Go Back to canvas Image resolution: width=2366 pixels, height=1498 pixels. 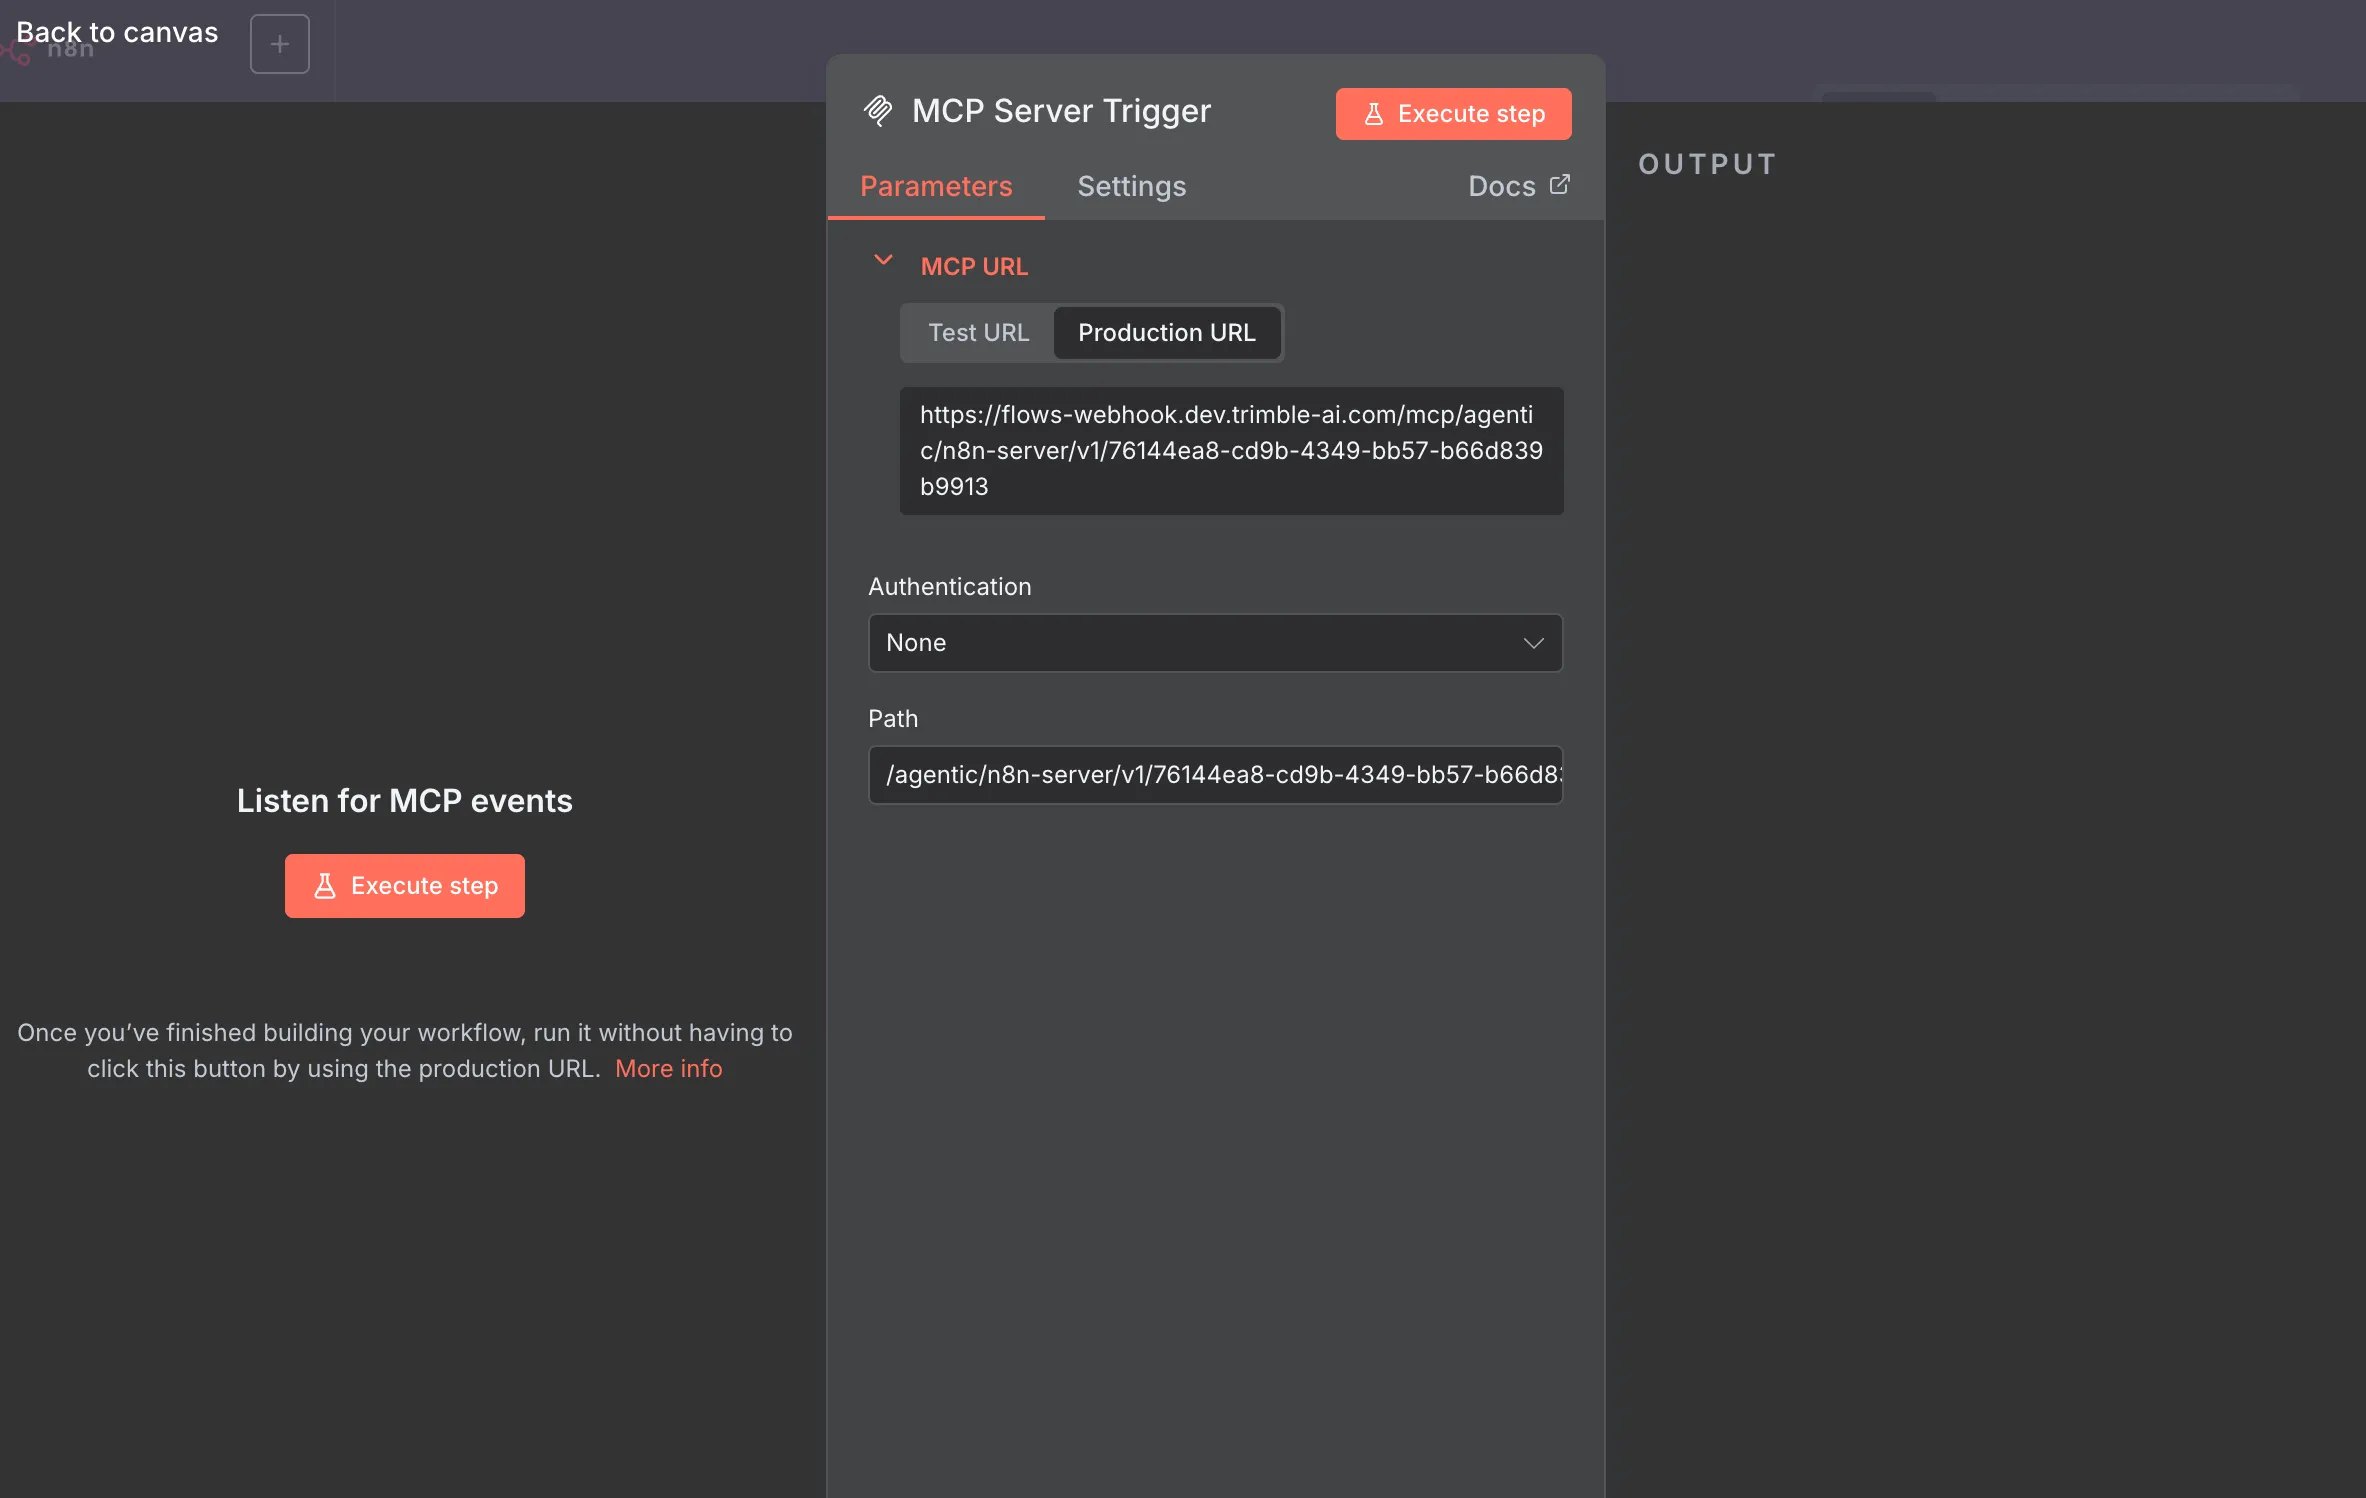[x=117, y=32]
